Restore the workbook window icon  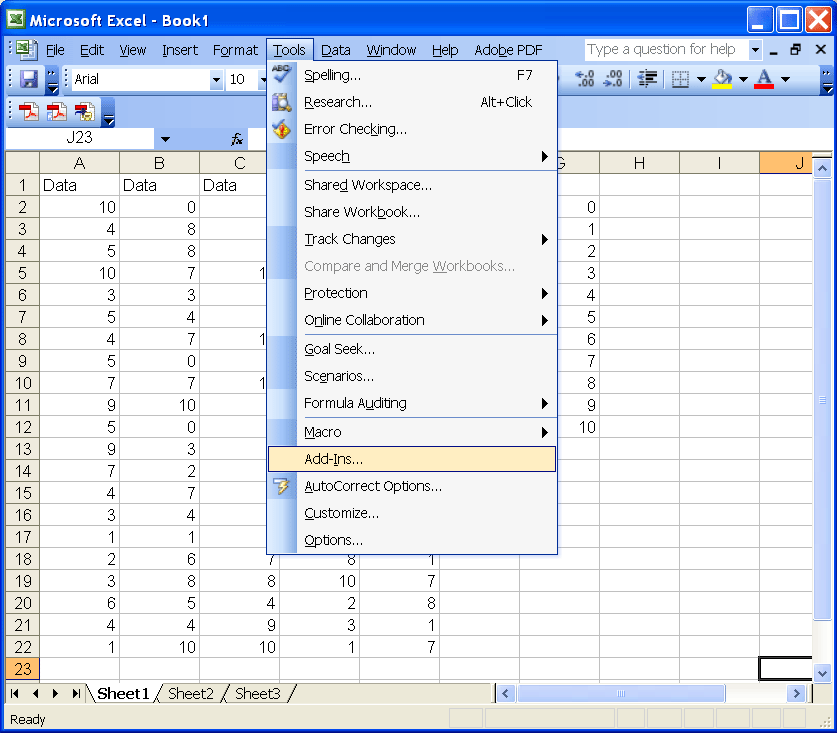pyautogui.click(x=795, y=50)
